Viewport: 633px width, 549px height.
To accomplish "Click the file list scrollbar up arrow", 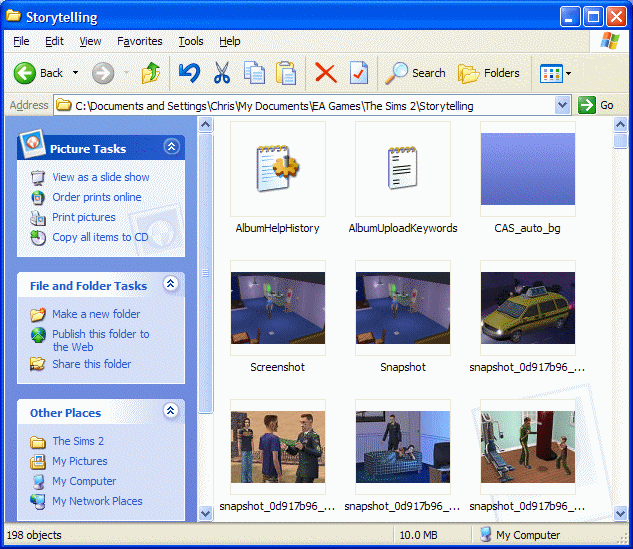I will click(620, 124).
